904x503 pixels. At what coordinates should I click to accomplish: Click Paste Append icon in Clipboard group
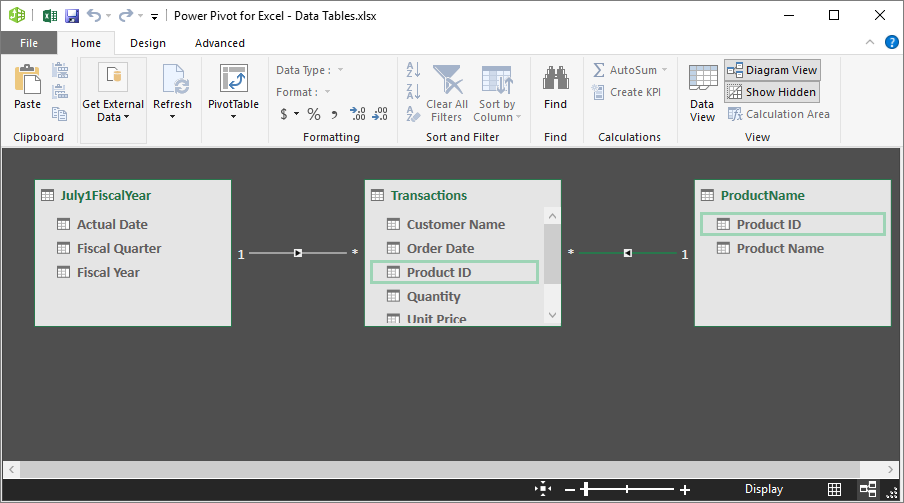[x=60, y=70]
